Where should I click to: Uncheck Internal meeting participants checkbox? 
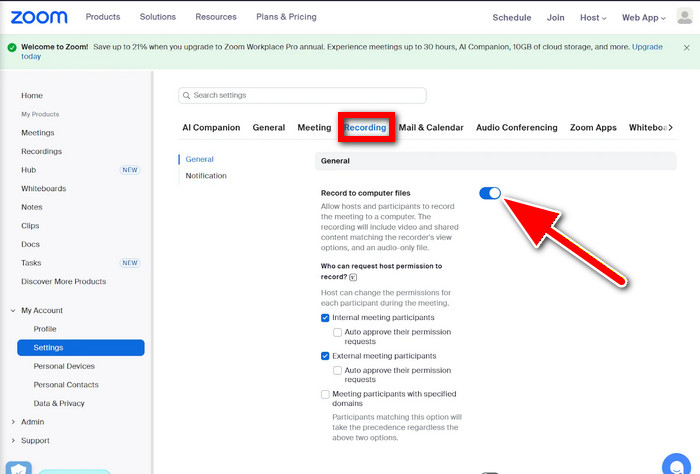pyautogui.click(x=325, y=317)
